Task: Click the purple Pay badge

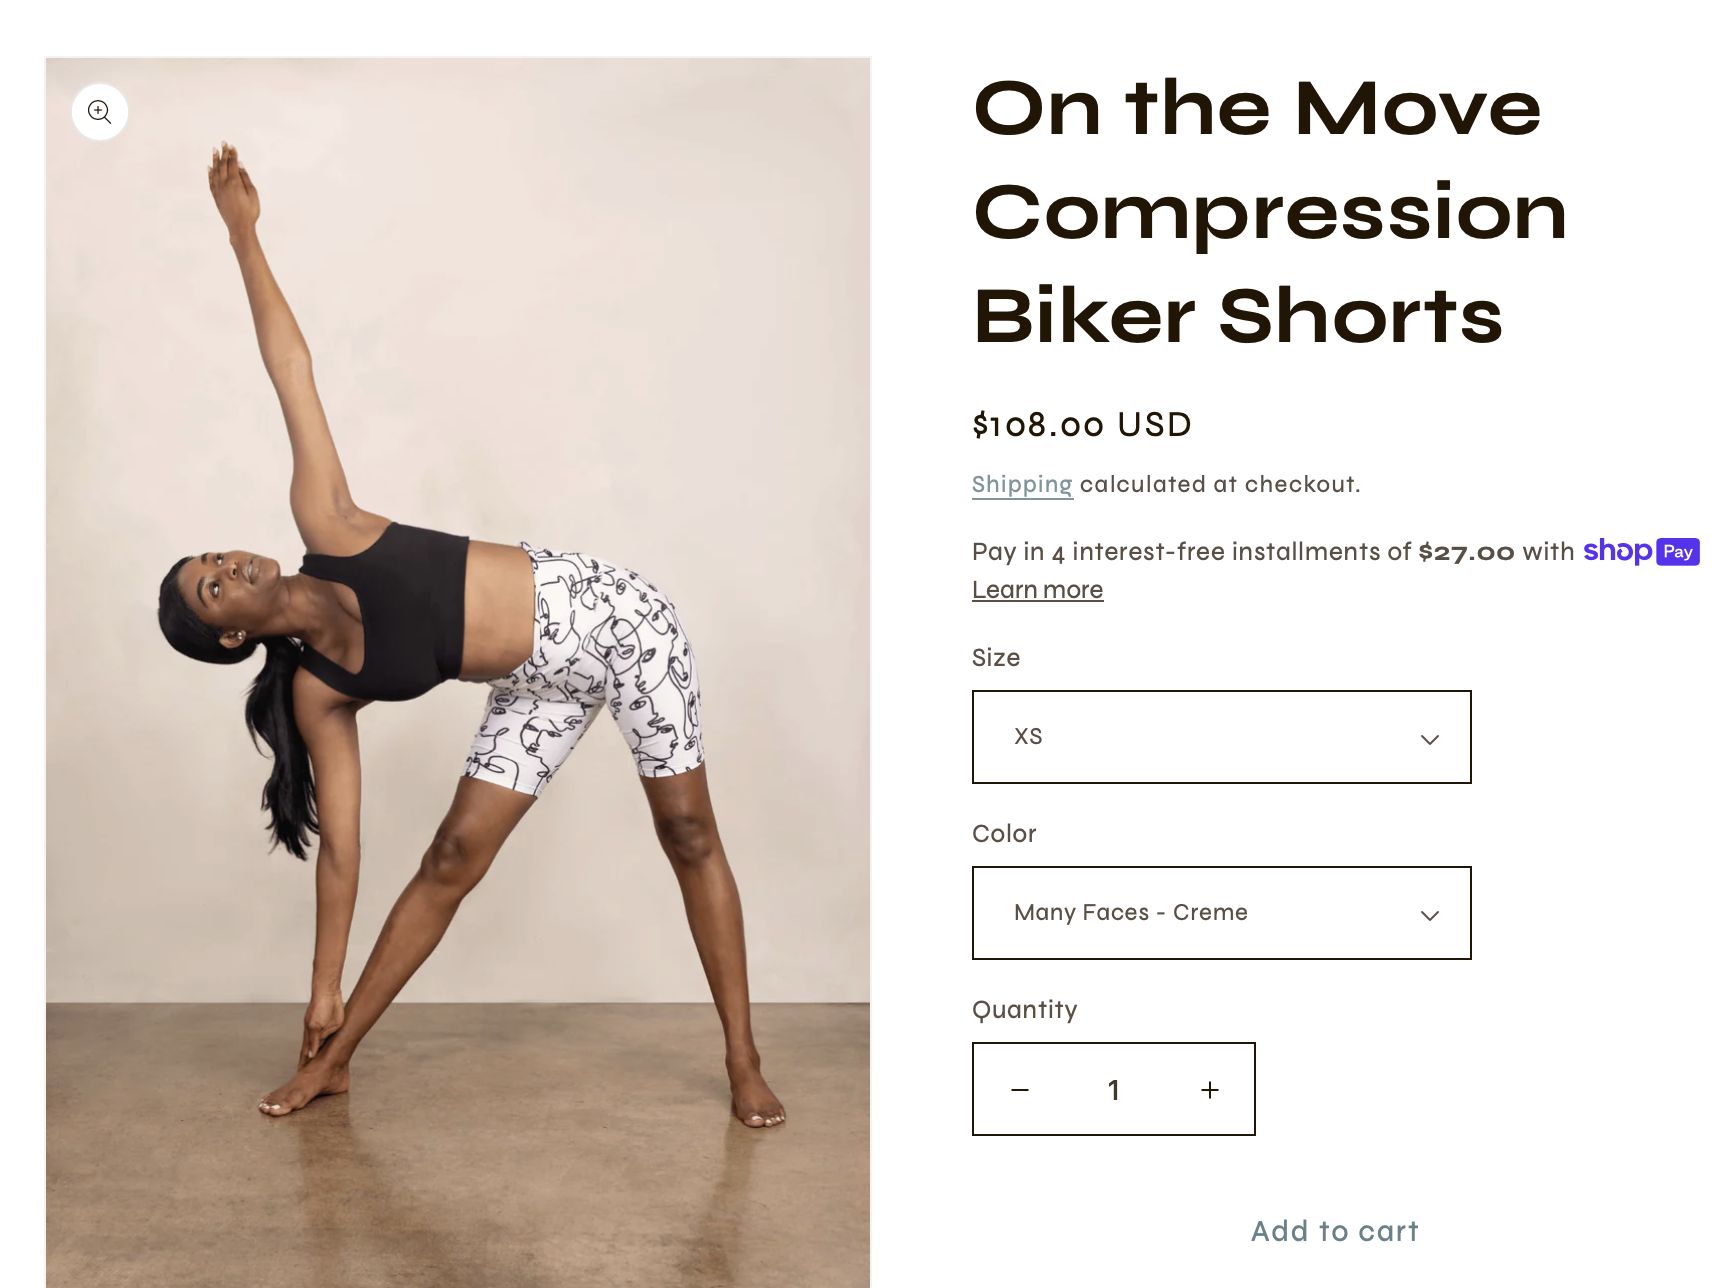Action: coord(1678,552)
